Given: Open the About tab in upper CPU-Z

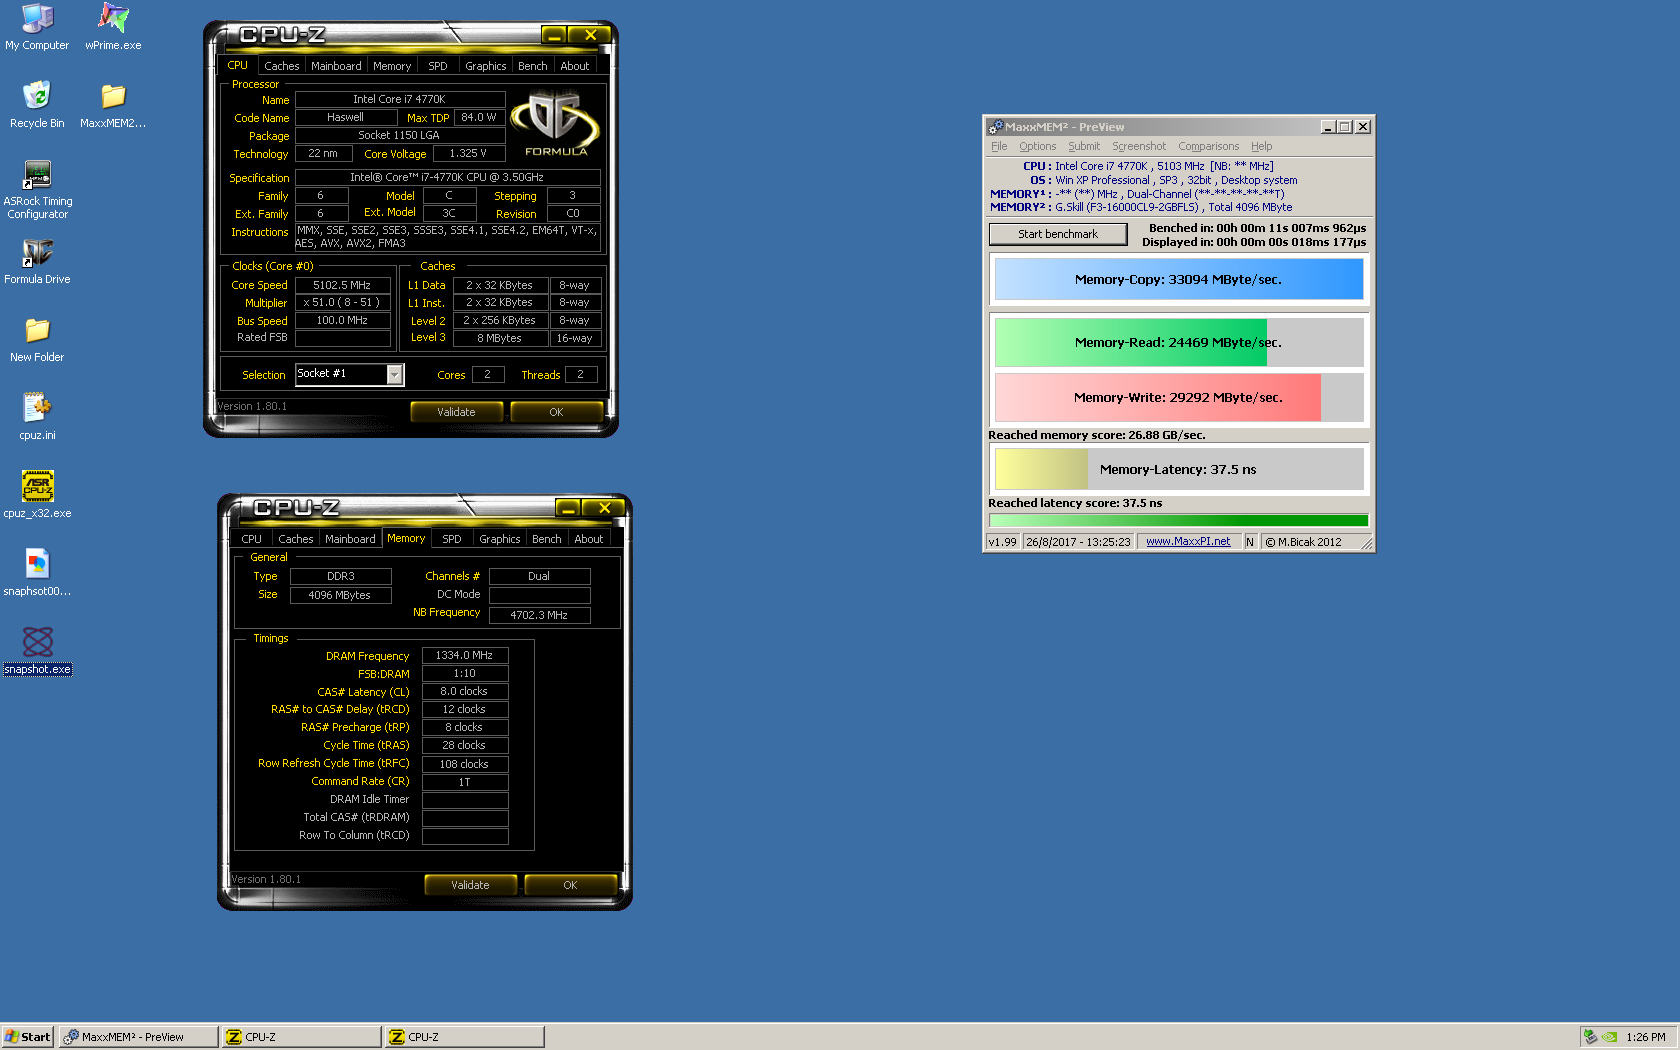Looking at the screenshot, I should (x=575, y=66).
